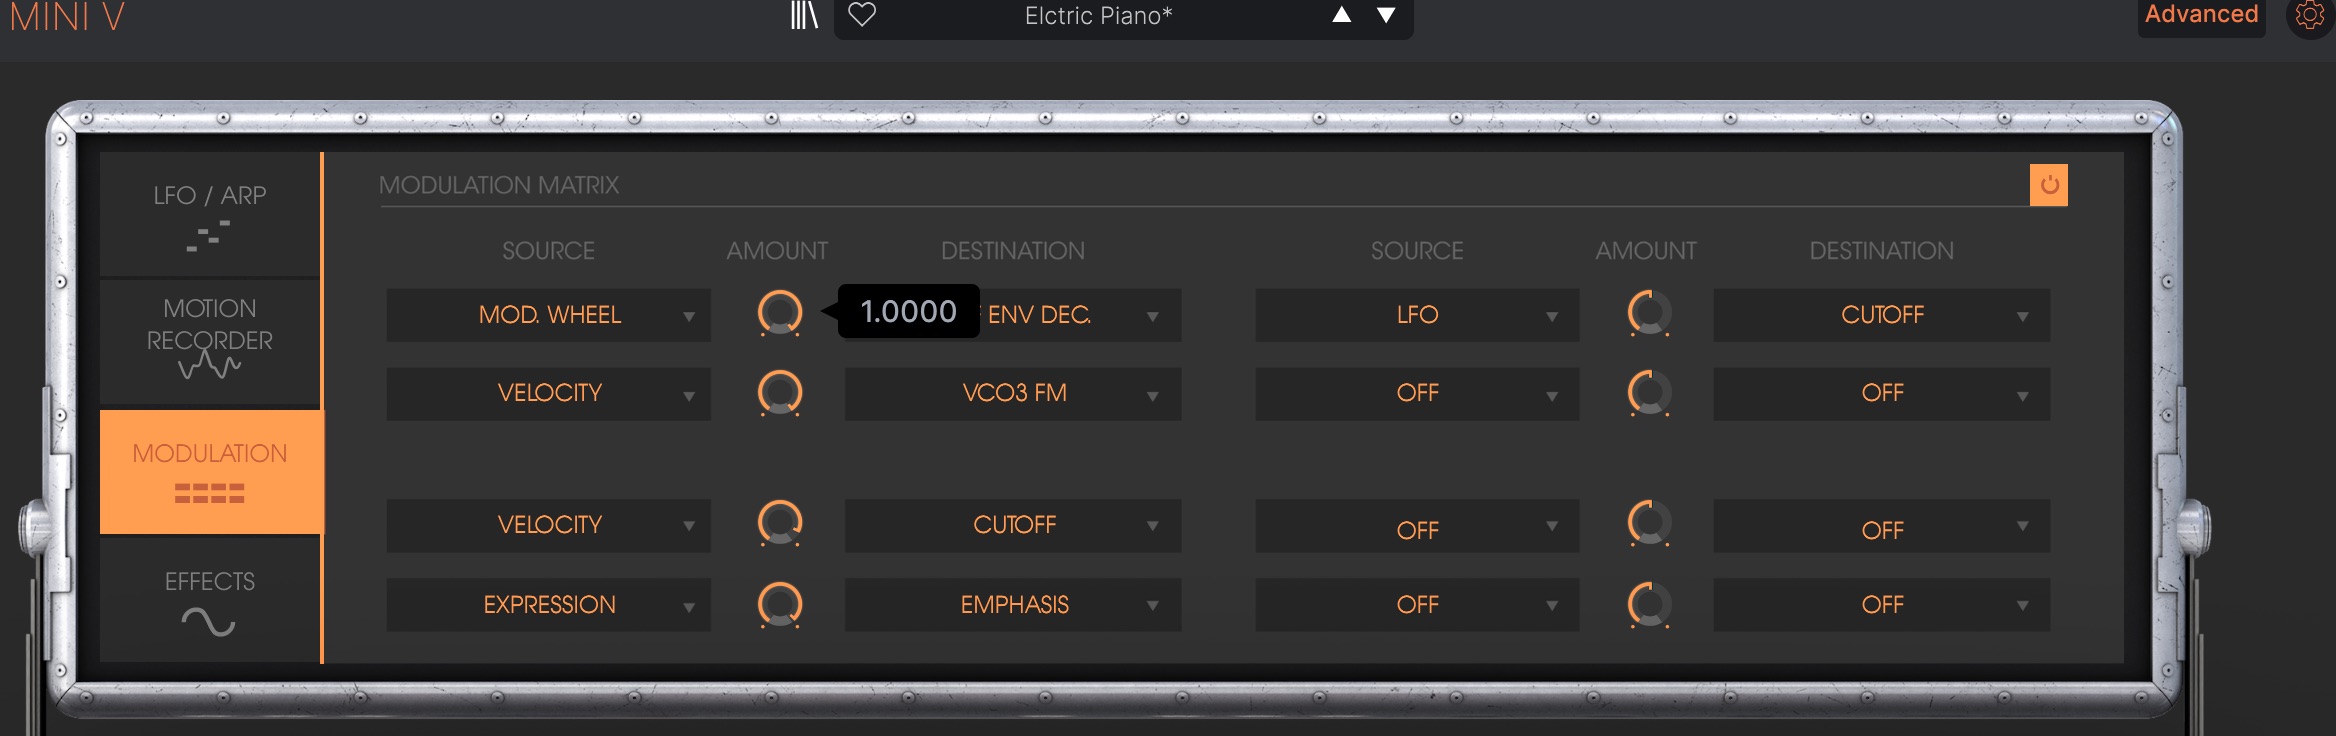Screen dimensions: 2336x736
Task: Expand the VCO3 FM destination dropdown
Action: (x=1013, y=393)
